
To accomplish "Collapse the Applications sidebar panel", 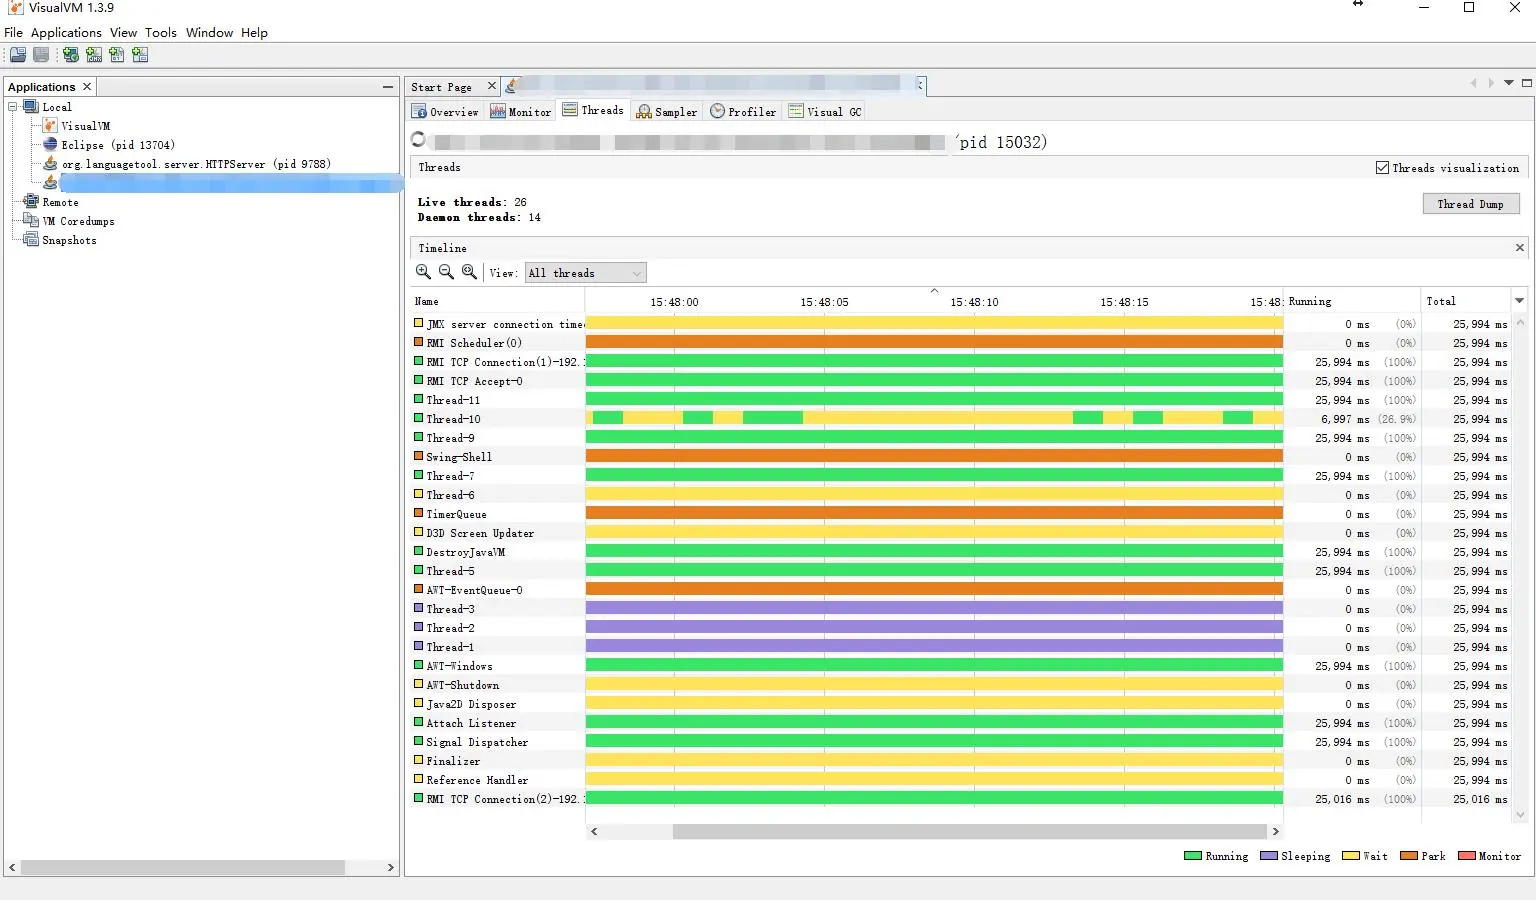I will (x=388, y=86).
